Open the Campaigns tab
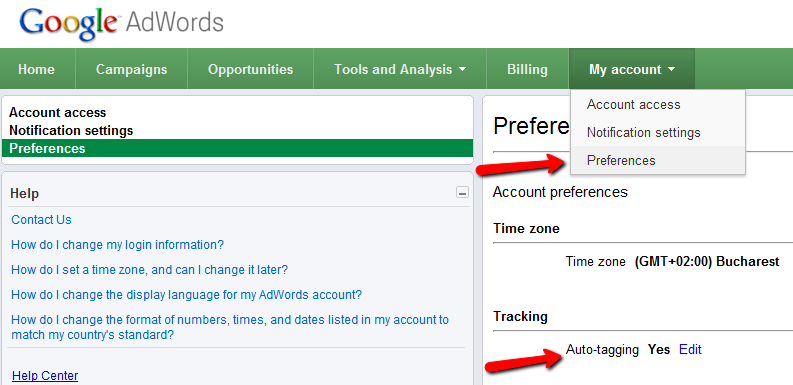The image size is (793, 385). pyautogui.click(x=131, y=69)
